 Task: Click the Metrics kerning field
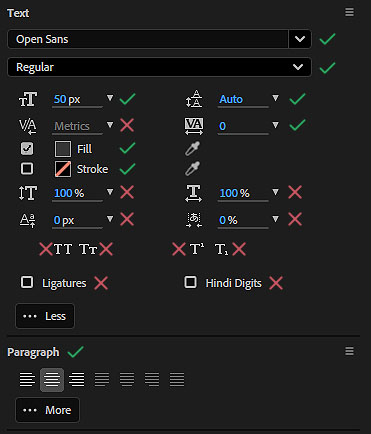(77, 126)
